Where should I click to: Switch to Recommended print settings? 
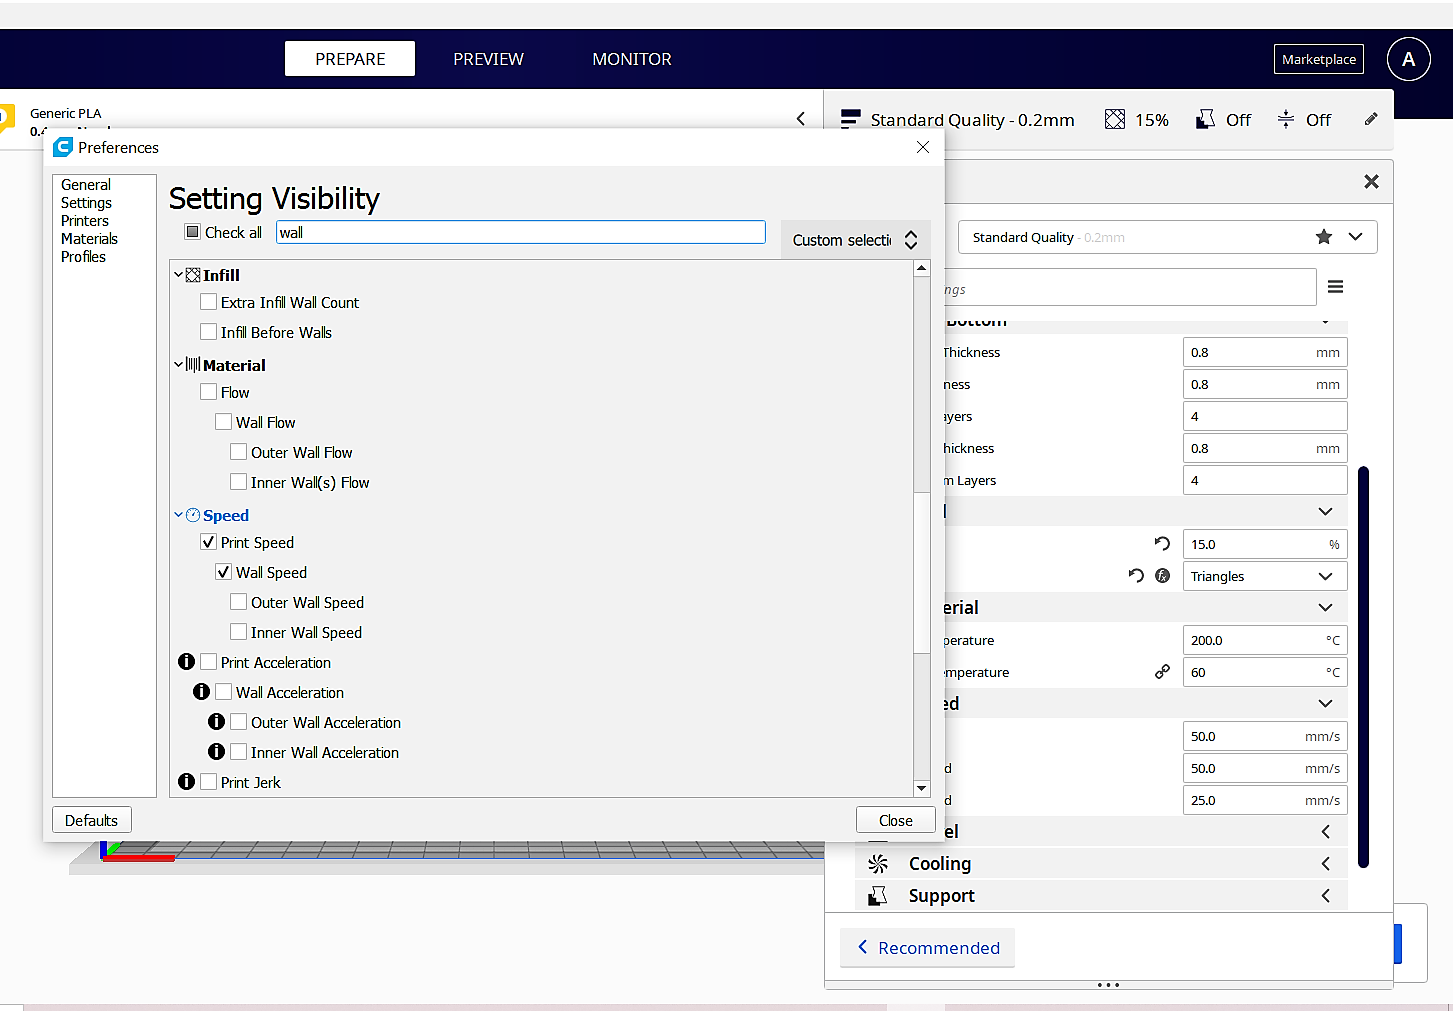[x=928, y=948]
